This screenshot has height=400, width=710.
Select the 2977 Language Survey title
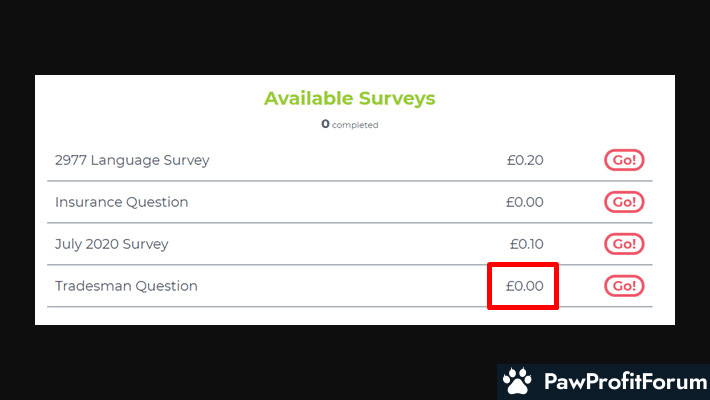click(x=132, y=160)
